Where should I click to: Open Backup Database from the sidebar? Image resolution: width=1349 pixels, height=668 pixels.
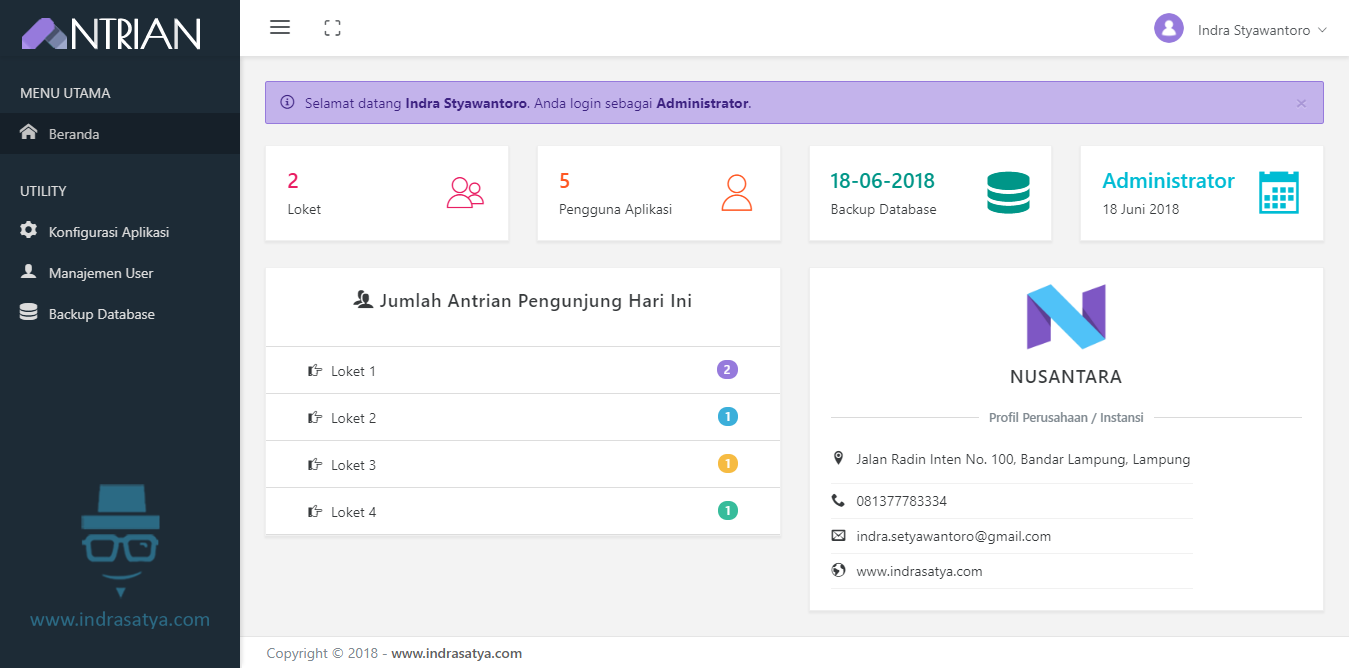click(x=103, y=313)
